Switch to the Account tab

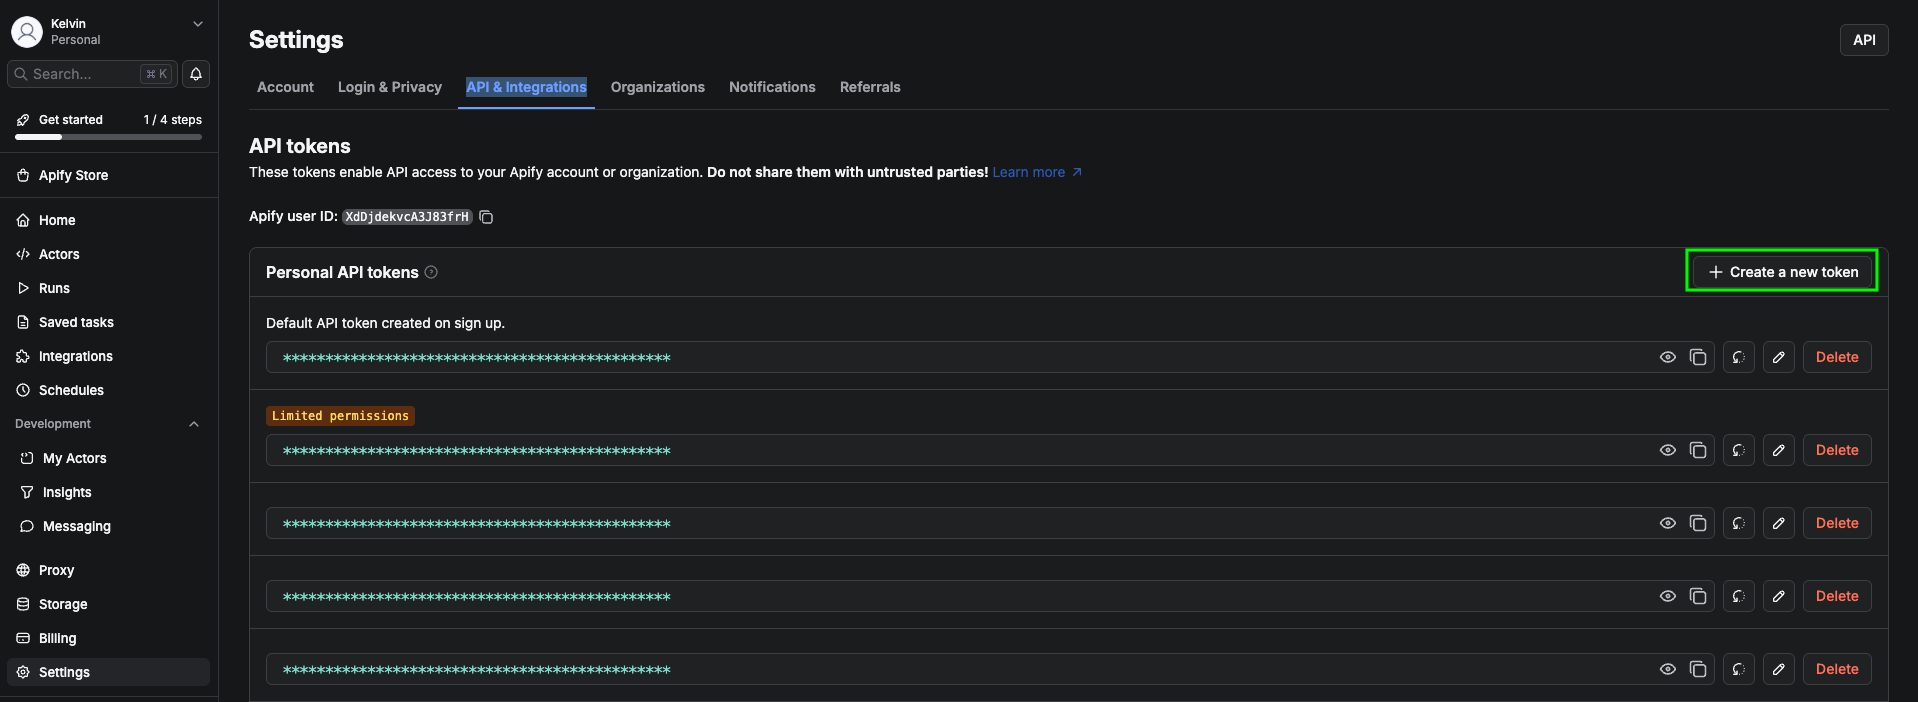[285, 87]
